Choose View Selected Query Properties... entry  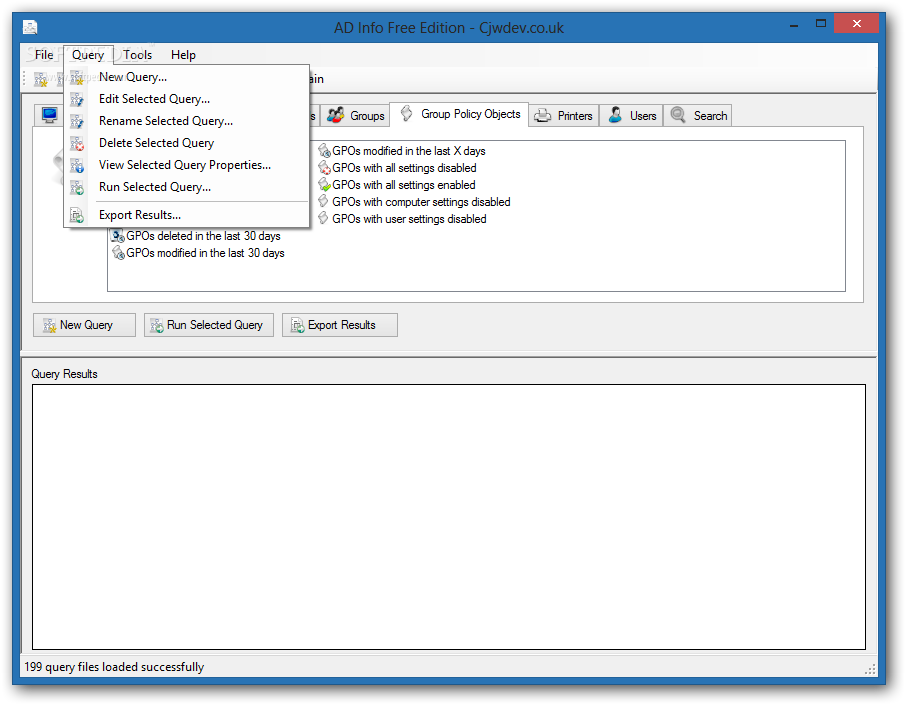pos(187,165)
